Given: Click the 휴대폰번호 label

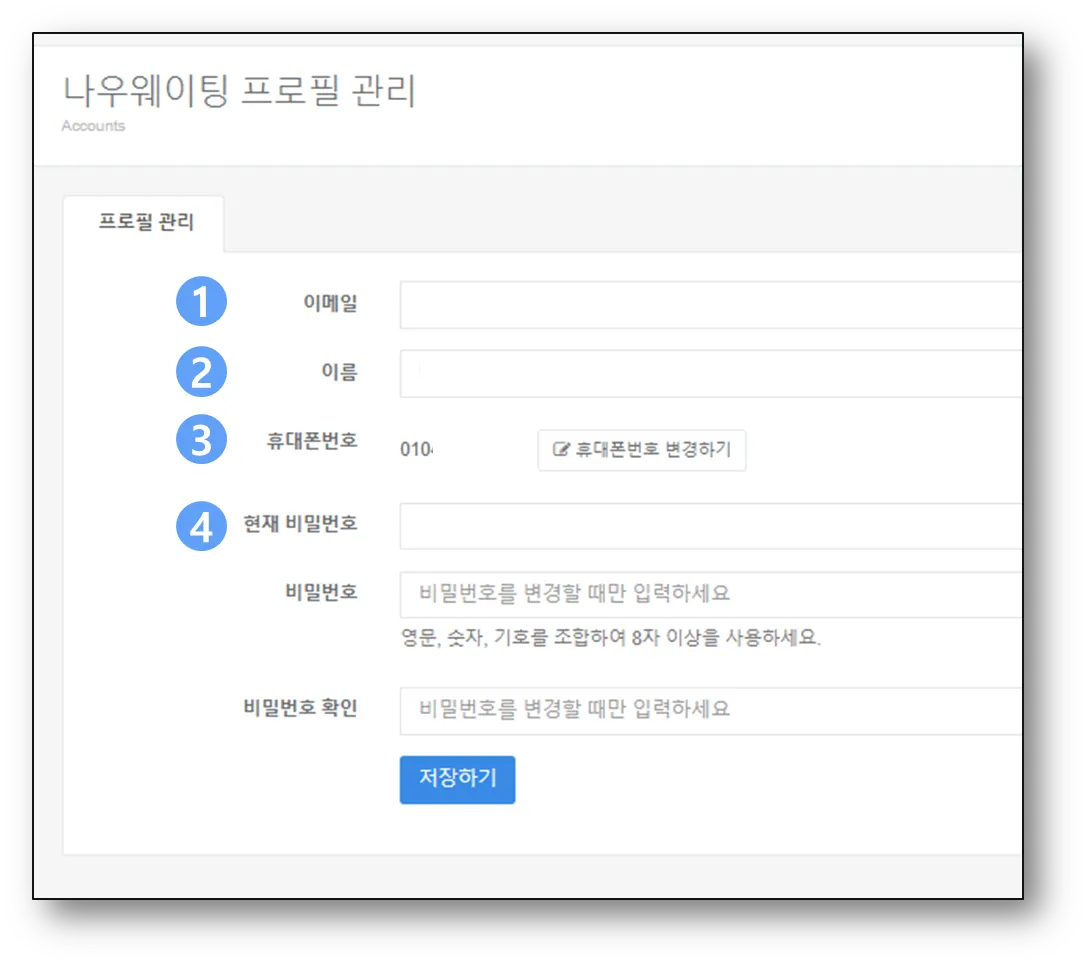Looking at the screenshot, I should point(312,440).
